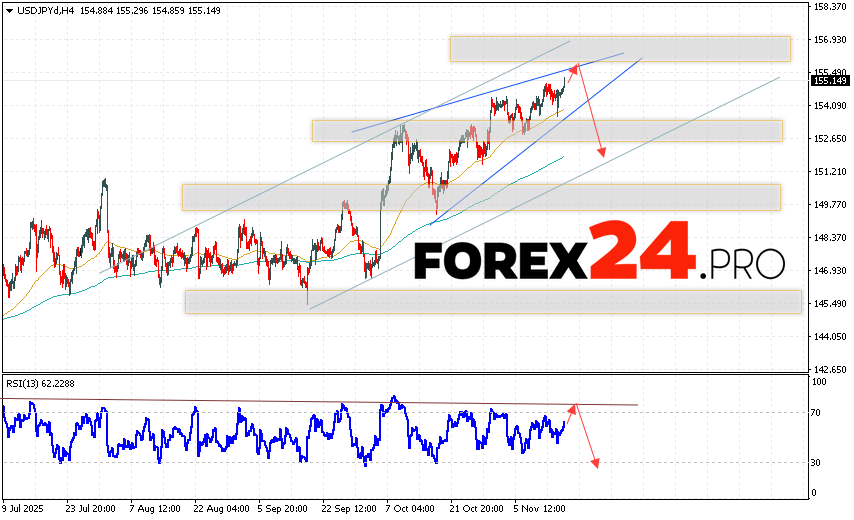Select the bottom gray support zone near 145.490
This screenshot has width=854, height=520.
(x=493, y=302)
